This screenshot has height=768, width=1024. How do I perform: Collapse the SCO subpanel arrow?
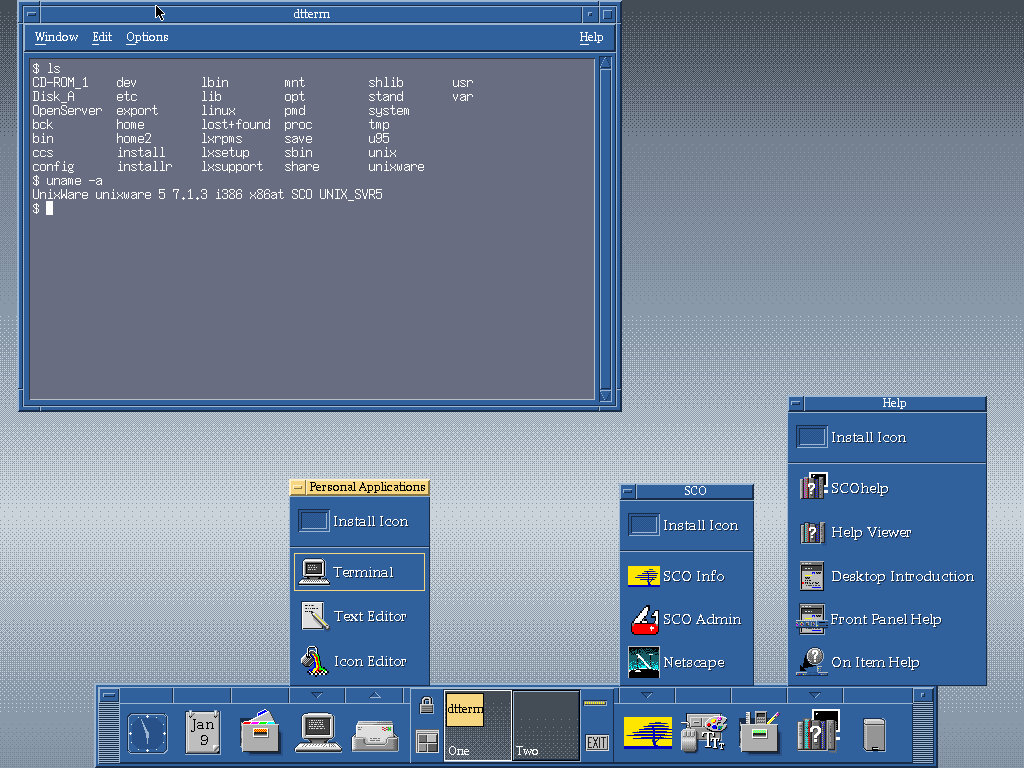(x=647, y=695)
